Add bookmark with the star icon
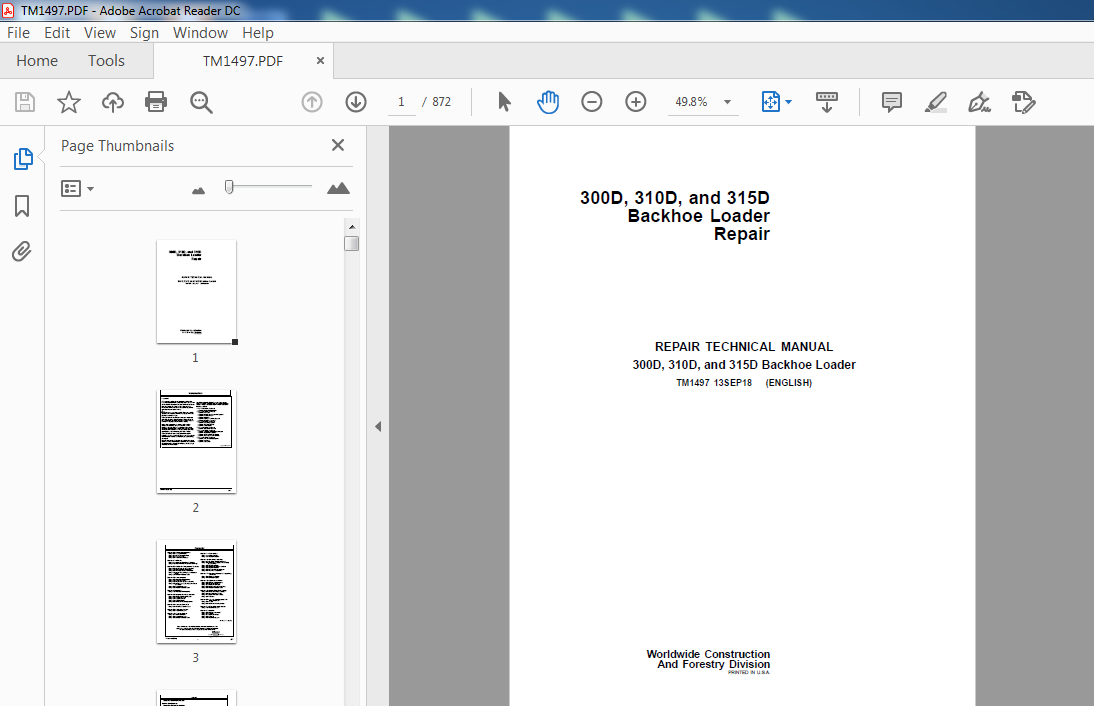This screenshot has height=706, width=1094. pos(68,102)
